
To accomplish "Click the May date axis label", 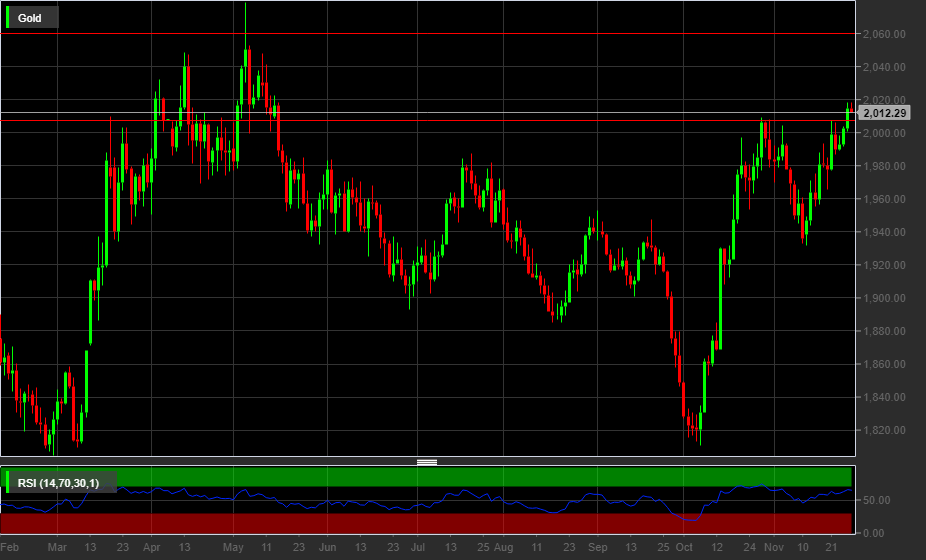I will pyautogui.click(x=233, y=548).
